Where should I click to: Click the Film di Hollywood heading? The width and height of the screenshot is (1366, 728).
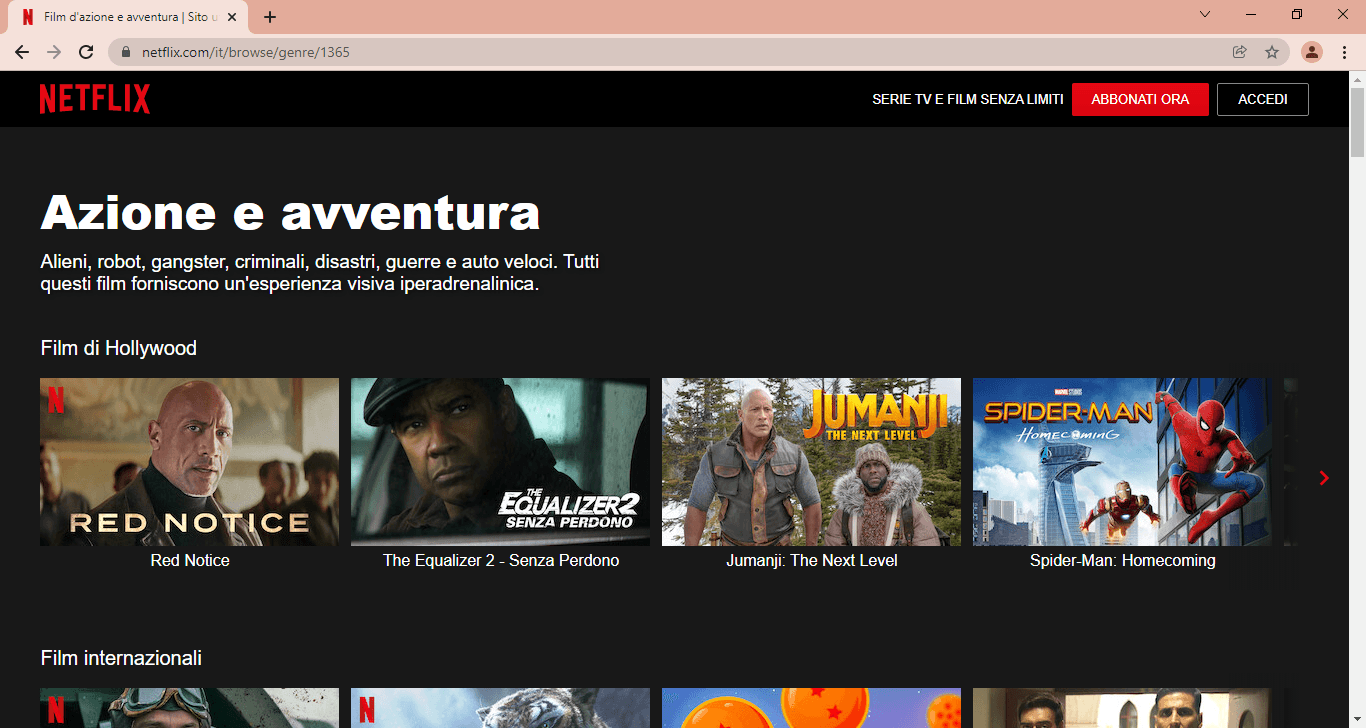tap(119, 348)
